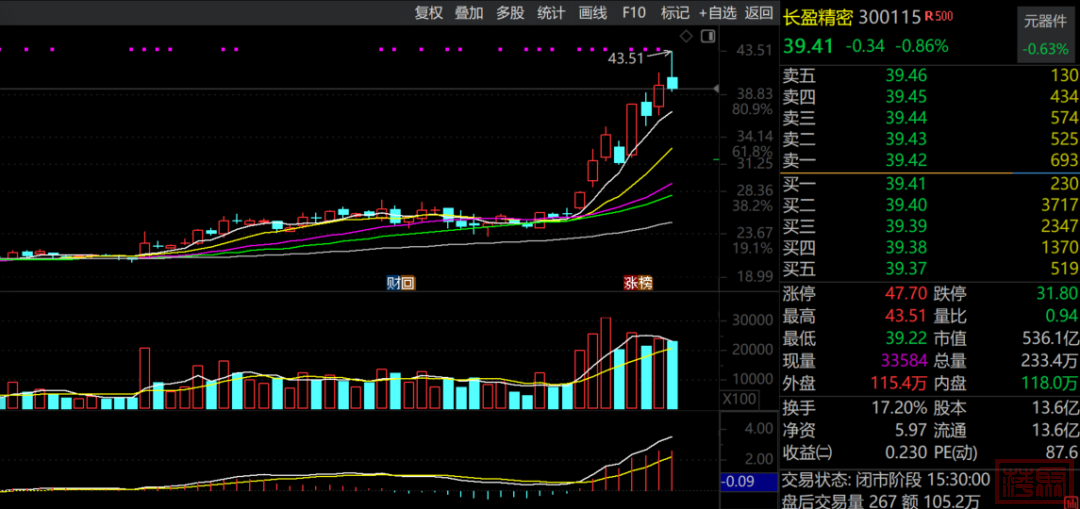Viewport: 1080px width, 509px height.
Task: Open the 叠加 overlay menu
Action: coord(469,13)
